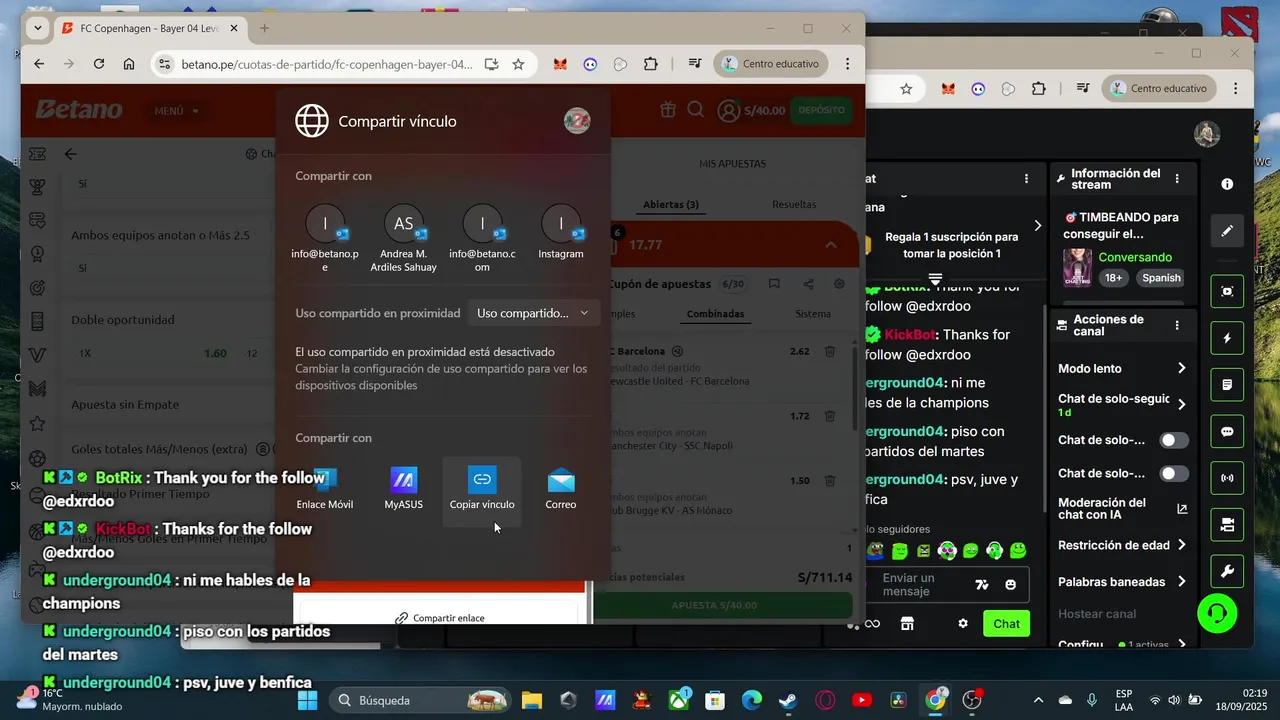This screenshot has width=1280, height=720.
Task: Click green Chat send button
Action: click(1006, 624)
